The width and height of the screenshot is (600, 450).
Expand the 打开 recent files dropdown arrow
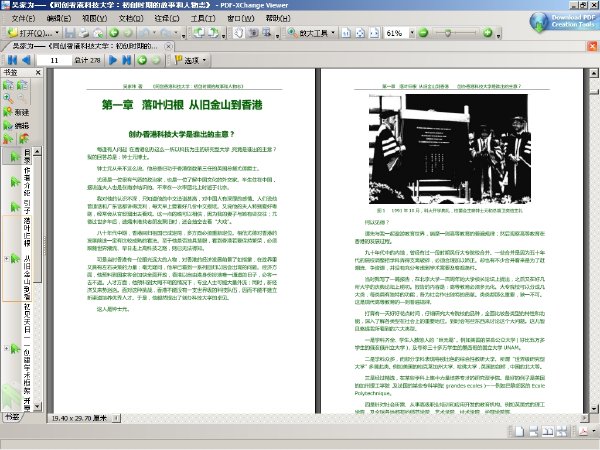(57, 33)
